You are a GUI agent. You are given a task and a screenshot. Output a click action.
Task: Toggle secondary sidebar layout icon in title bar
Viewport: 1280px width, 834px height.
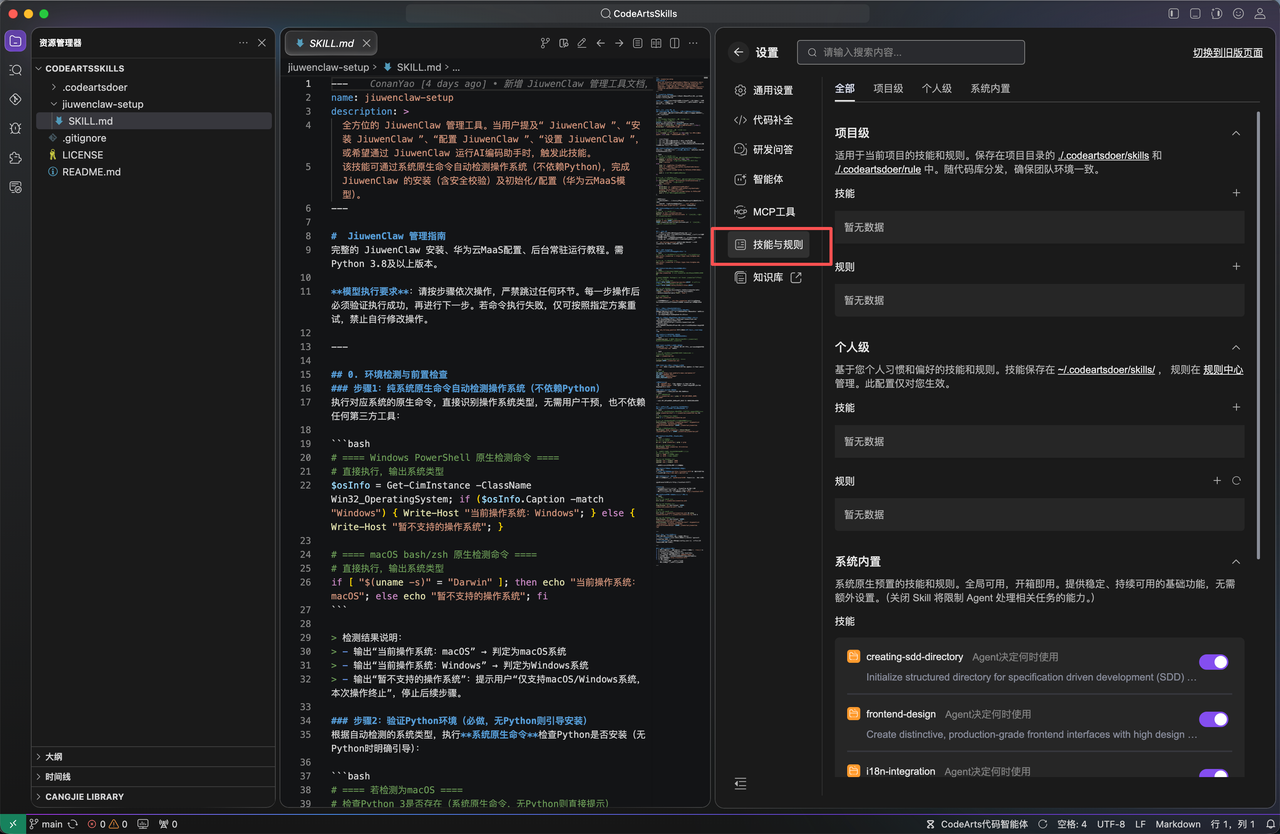(1217, 14)
